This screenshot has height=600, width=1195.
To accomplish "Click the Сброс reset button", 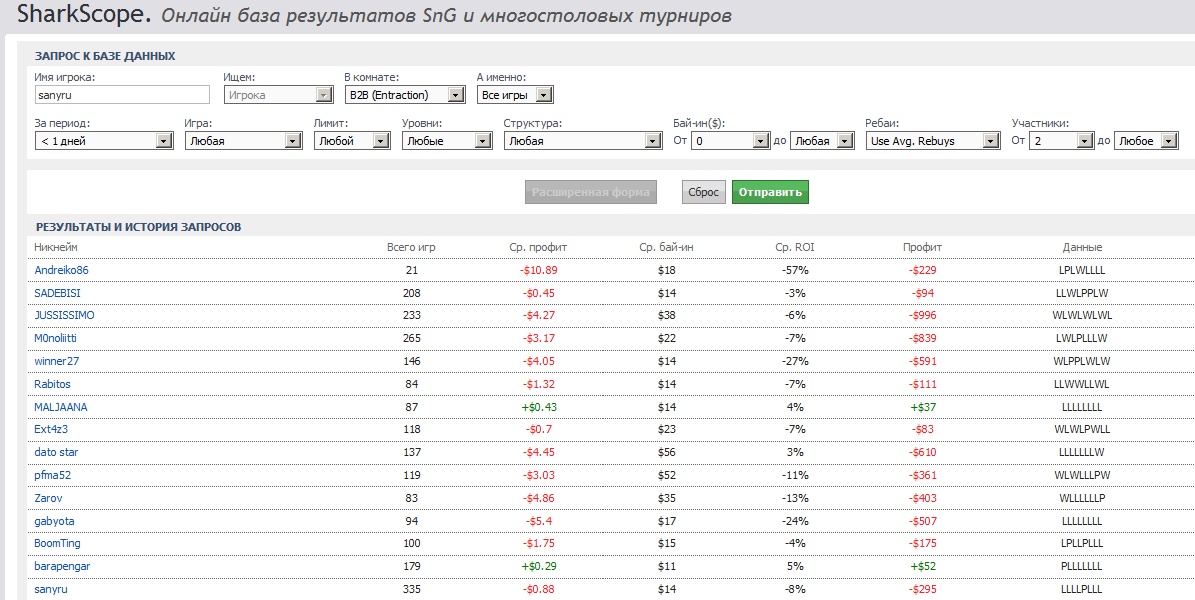I will (703, 192).
